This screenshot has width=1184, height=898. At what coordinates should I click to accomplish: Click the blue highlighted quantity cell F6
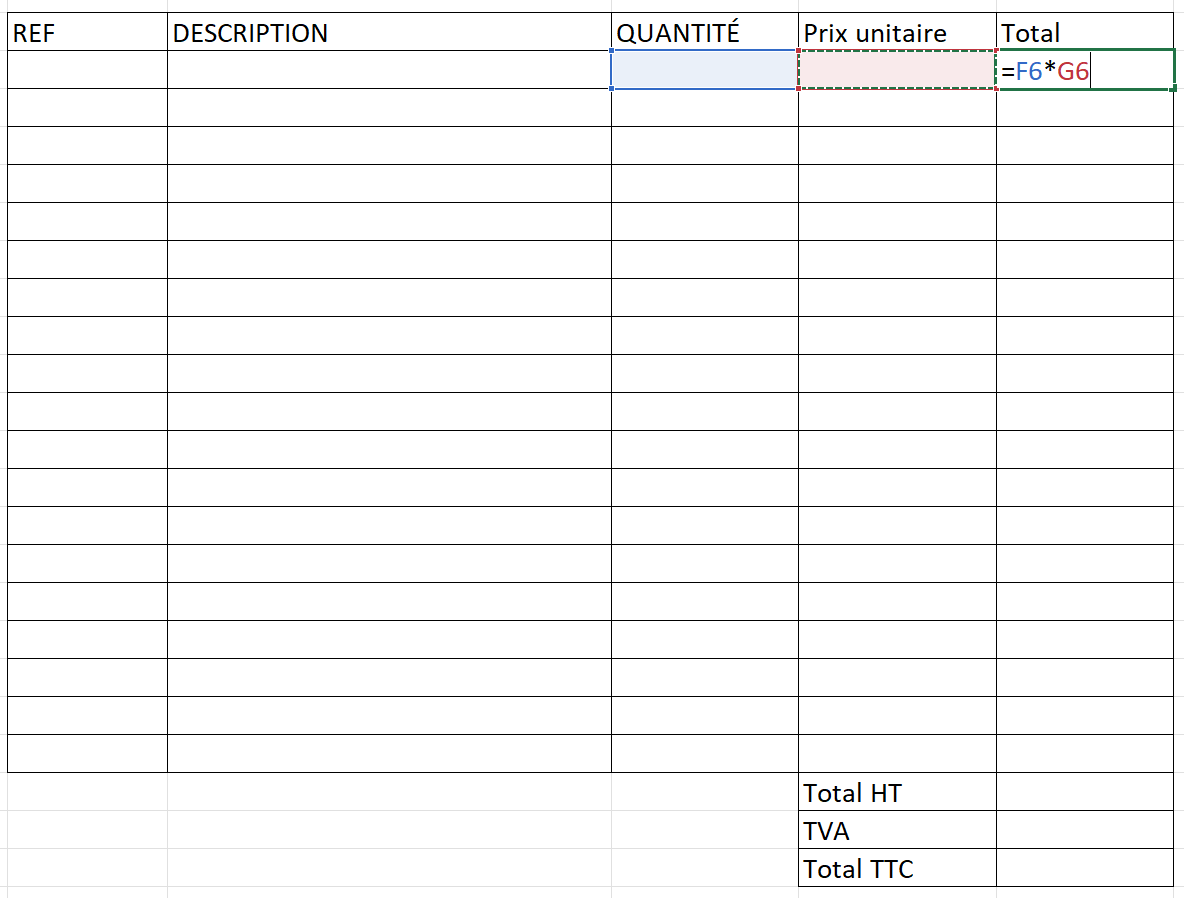click(704, 70)
